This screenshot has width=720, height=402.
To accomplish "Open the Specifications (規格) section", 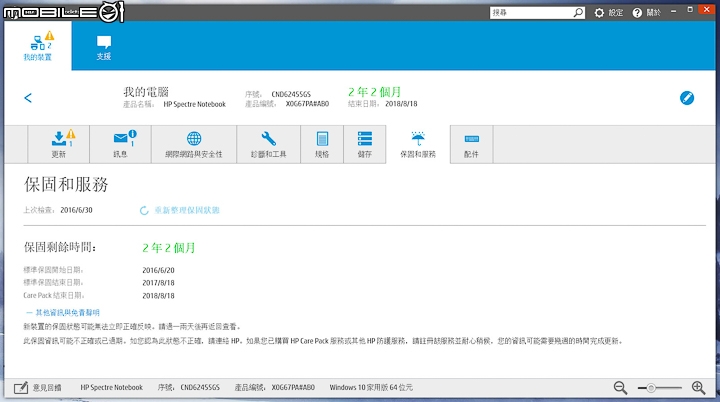I will click(322, 144).
